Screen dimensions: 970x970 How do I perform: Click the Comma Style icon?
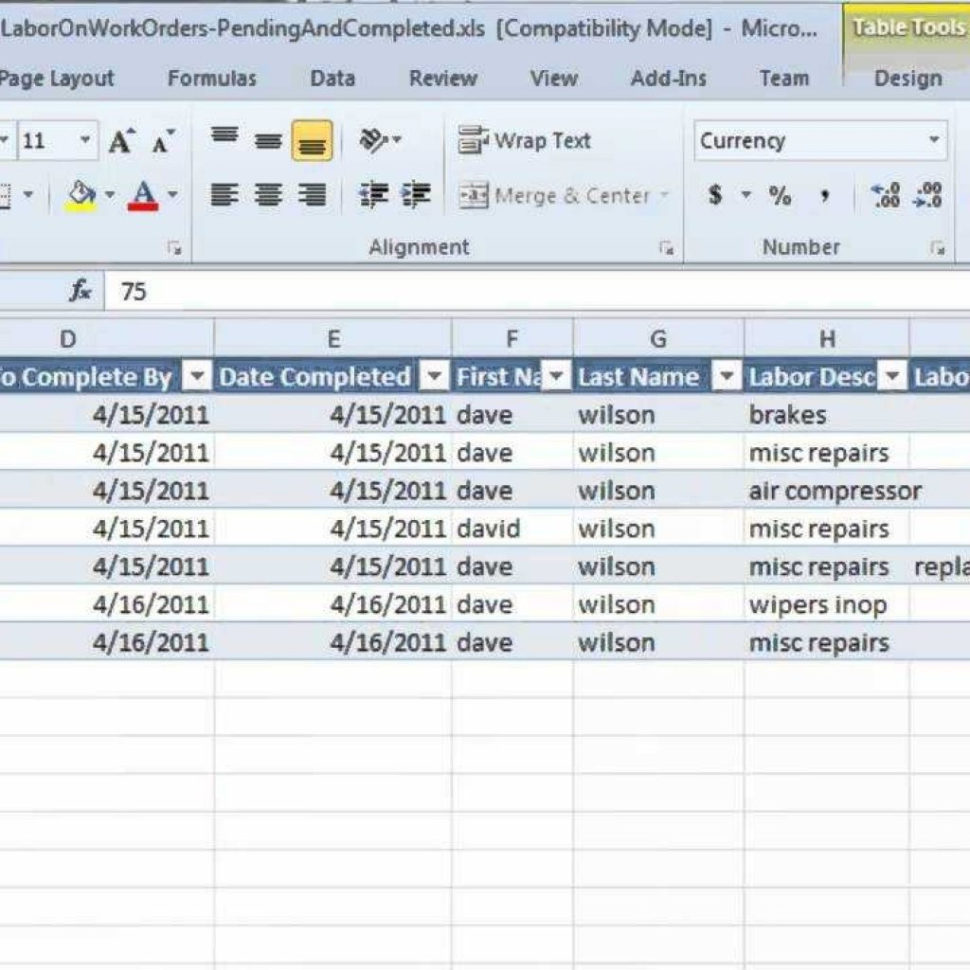826,196
